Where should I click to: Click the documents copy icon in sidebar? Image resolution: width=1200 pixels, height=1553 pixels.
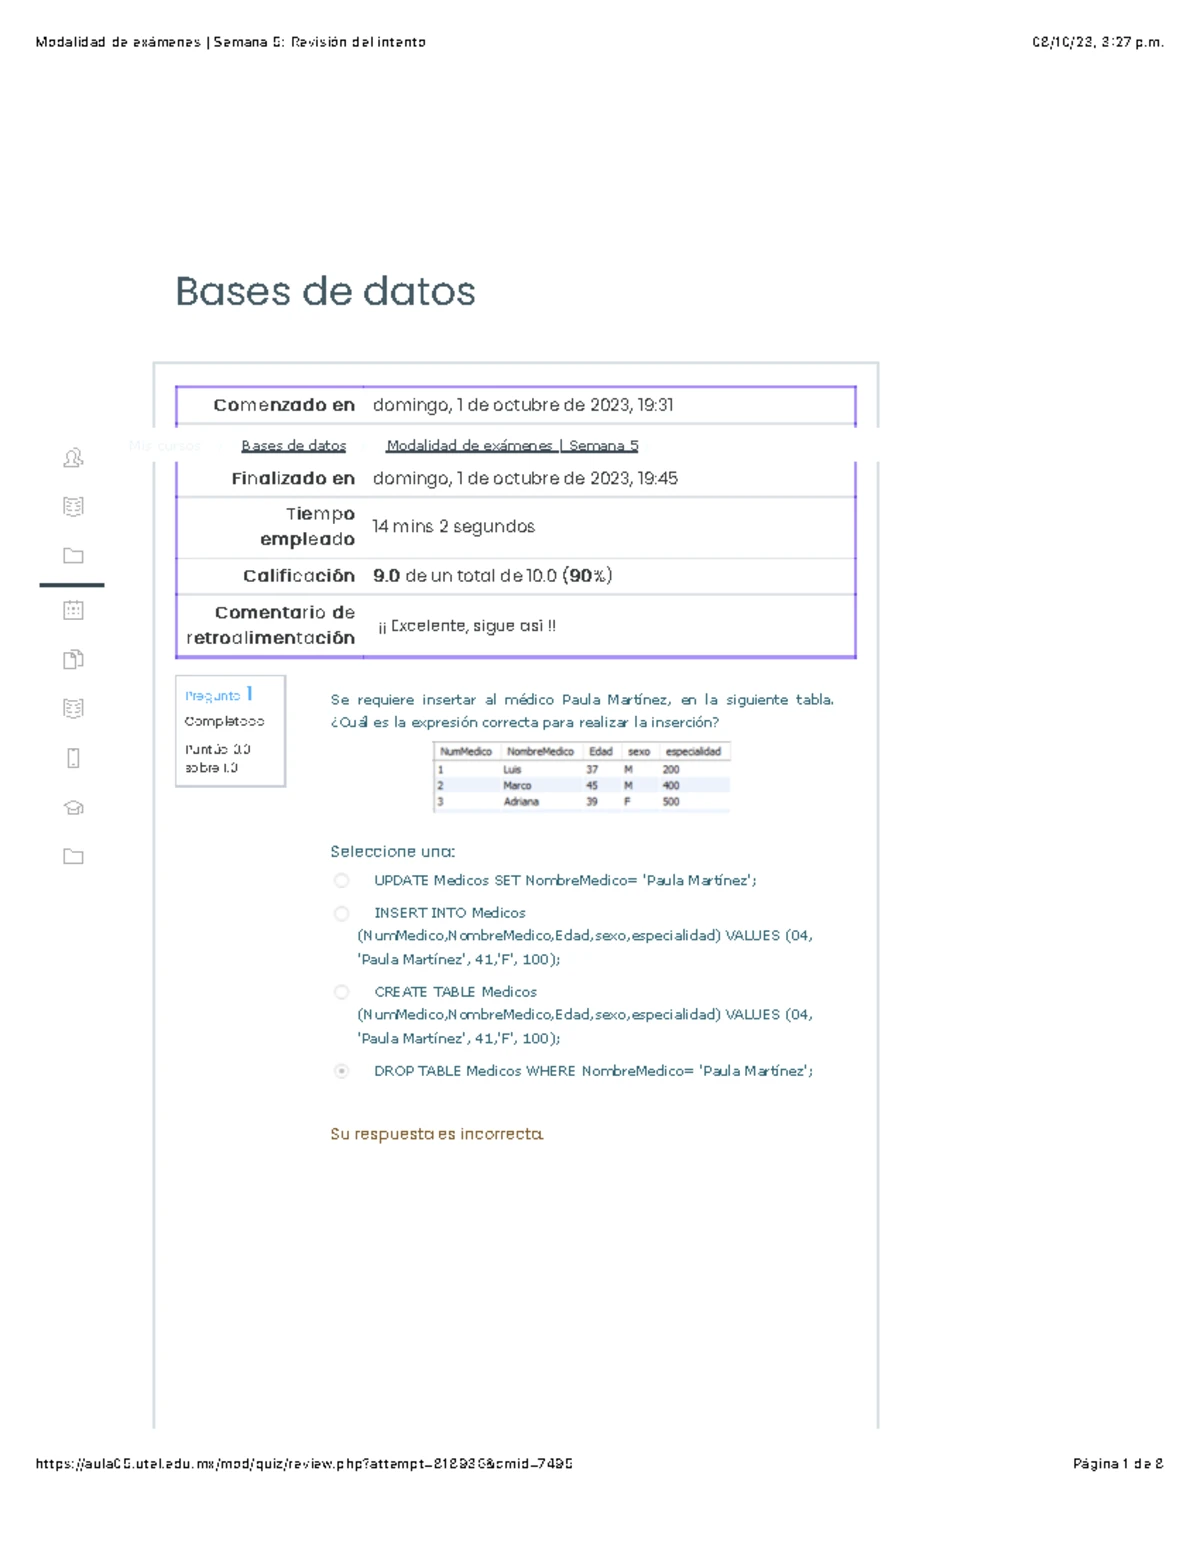73,659
